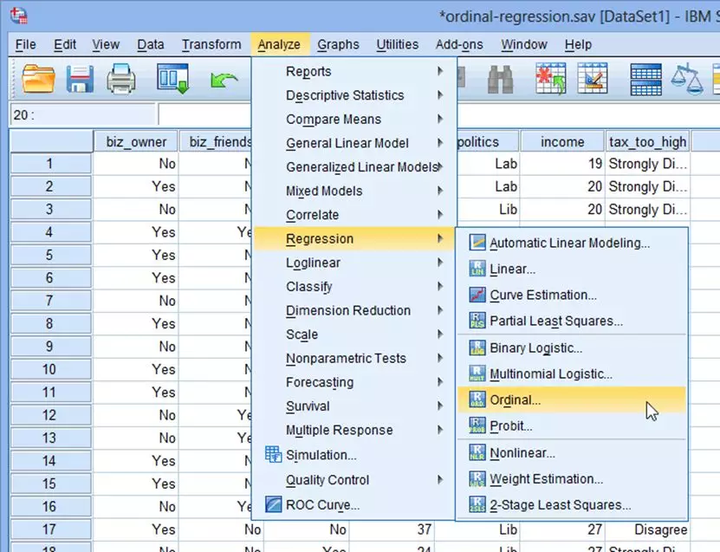Open the Transform menu
Screen dimensions: 720x552
pyautogui.click(x=211, y=45)
